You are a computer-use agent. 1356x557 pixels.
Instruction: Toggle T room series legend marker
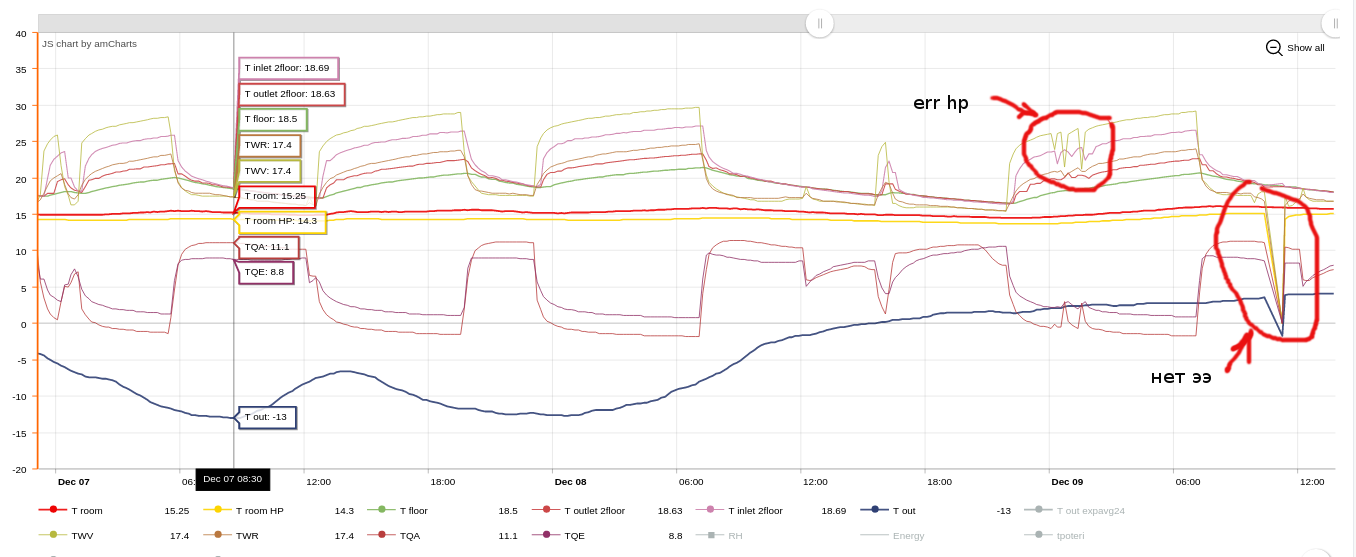[x=53, y=510]
